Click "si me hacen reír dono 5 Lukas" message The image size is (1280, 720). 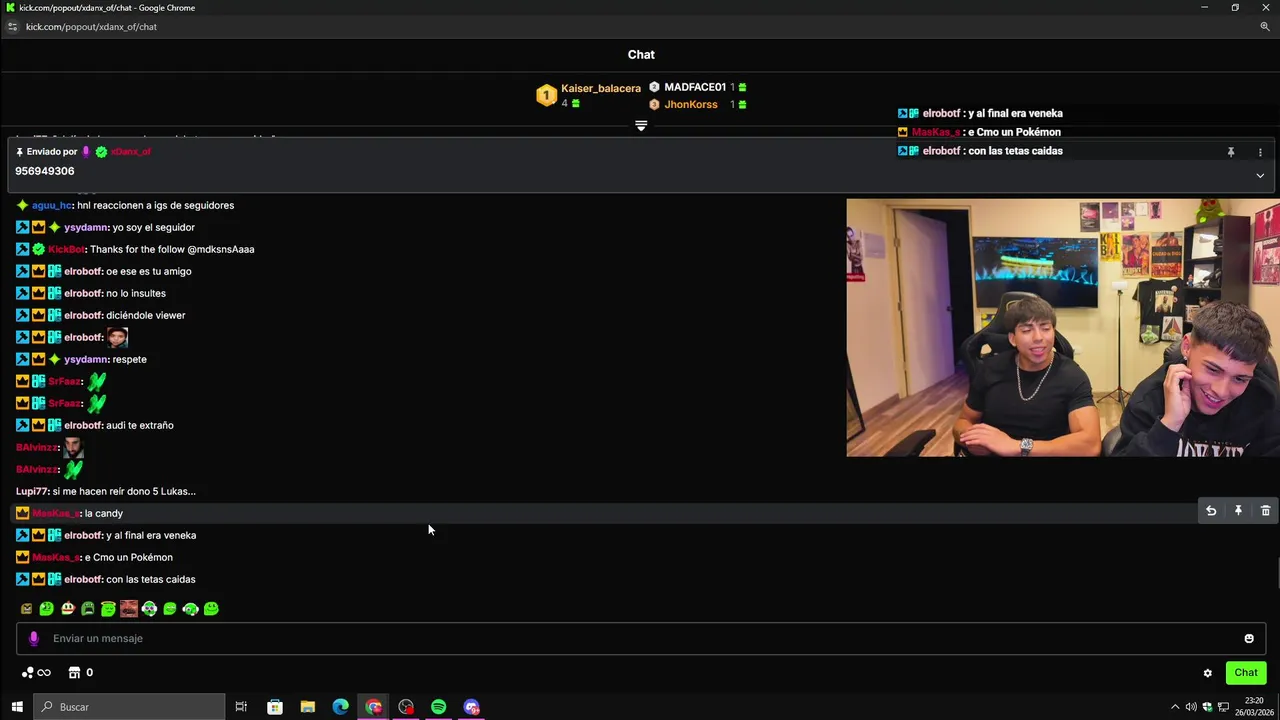[x=124, y=491]
